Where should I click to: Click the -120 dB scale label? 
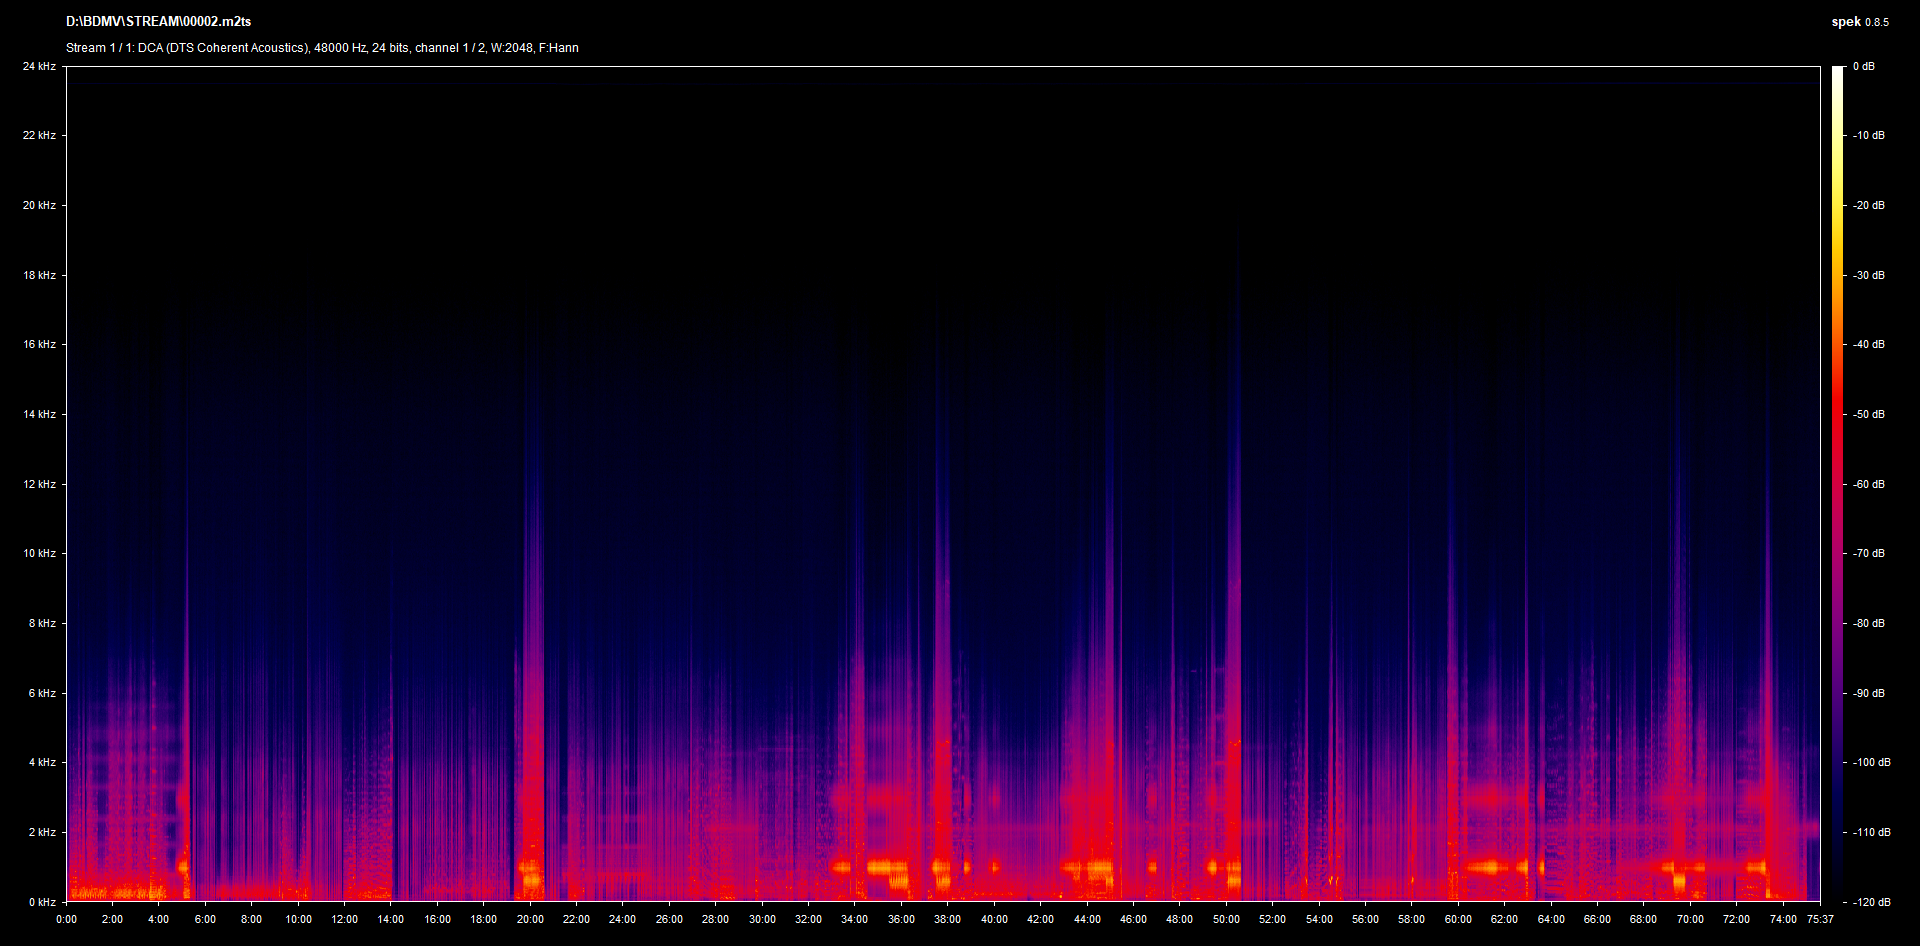click(x=1870, y=902)
